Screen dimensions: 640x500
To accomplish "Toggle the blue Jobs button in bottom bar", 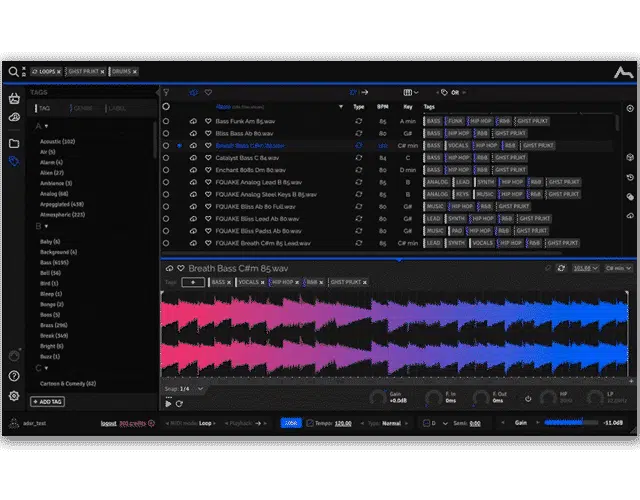I will pyautogui.click(x=291, y=423).
